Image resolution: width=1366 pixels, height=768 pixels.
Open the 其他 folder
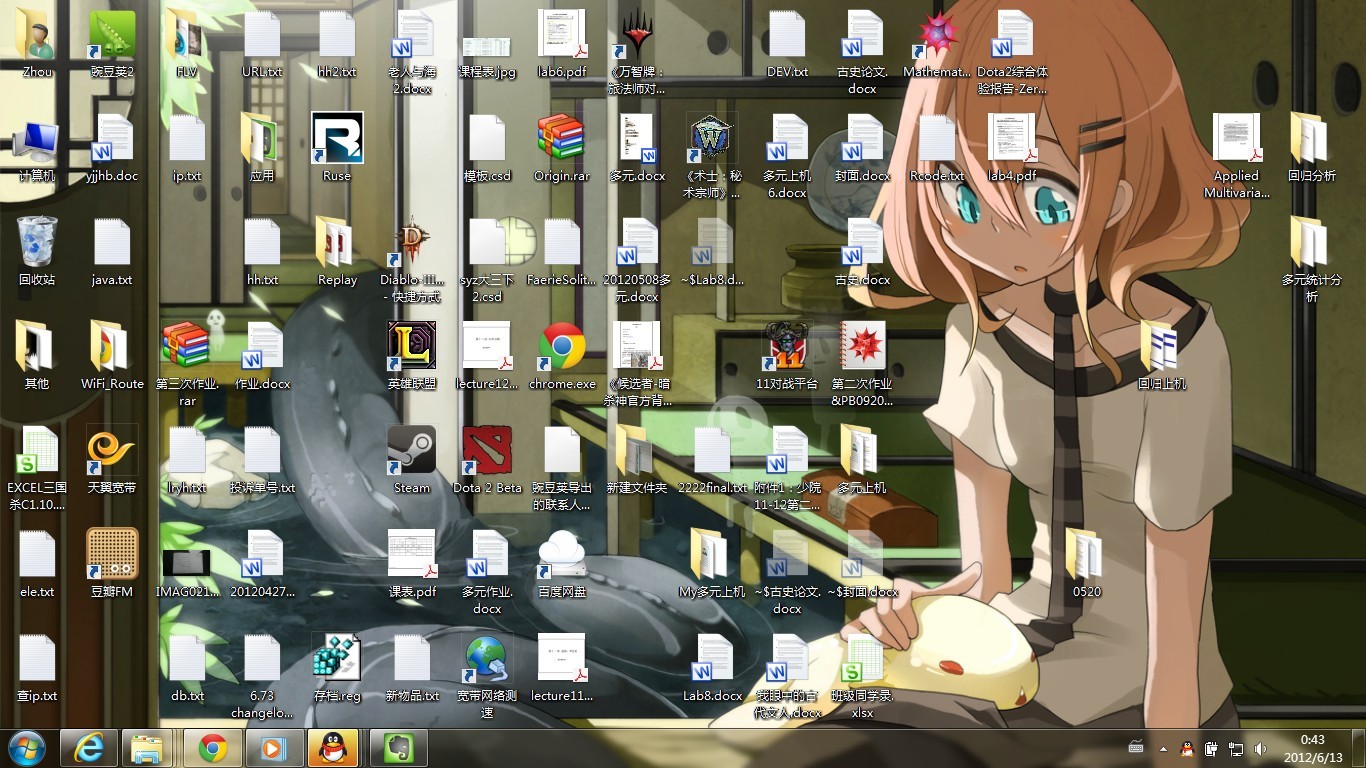[x=37, y=346]
